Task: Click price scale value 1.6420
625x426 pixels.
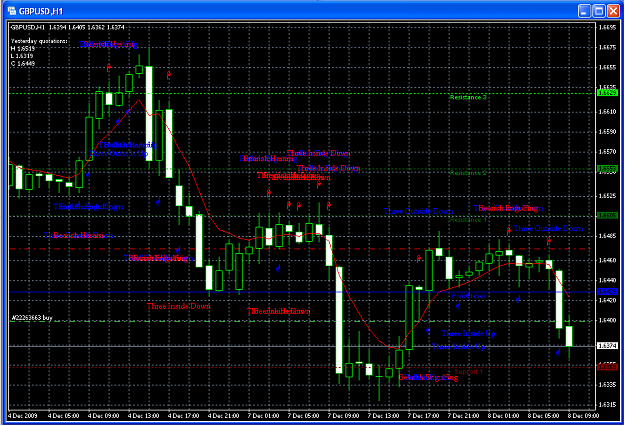Action: point(607,300)
